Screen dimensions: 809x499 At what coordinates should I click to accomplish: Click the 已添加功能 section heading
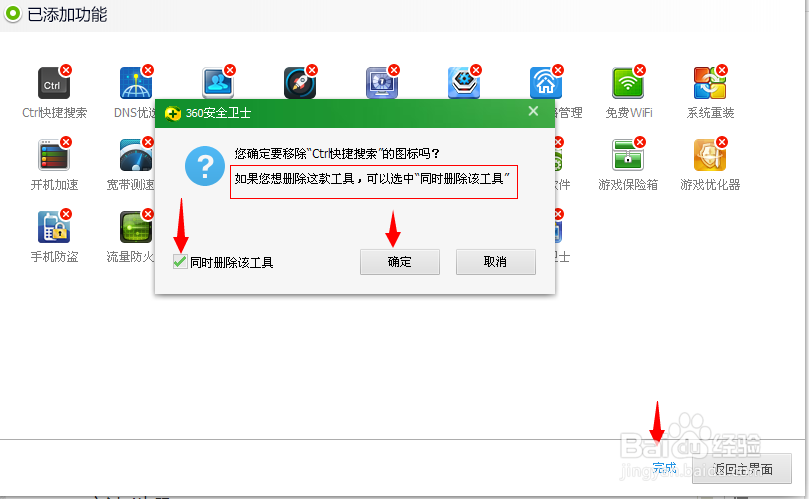(x=67, y=14)
